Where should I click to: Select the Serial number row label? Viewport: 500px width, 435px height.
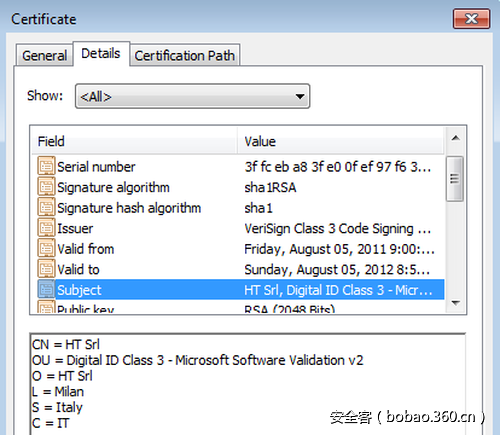coord(96,167)
